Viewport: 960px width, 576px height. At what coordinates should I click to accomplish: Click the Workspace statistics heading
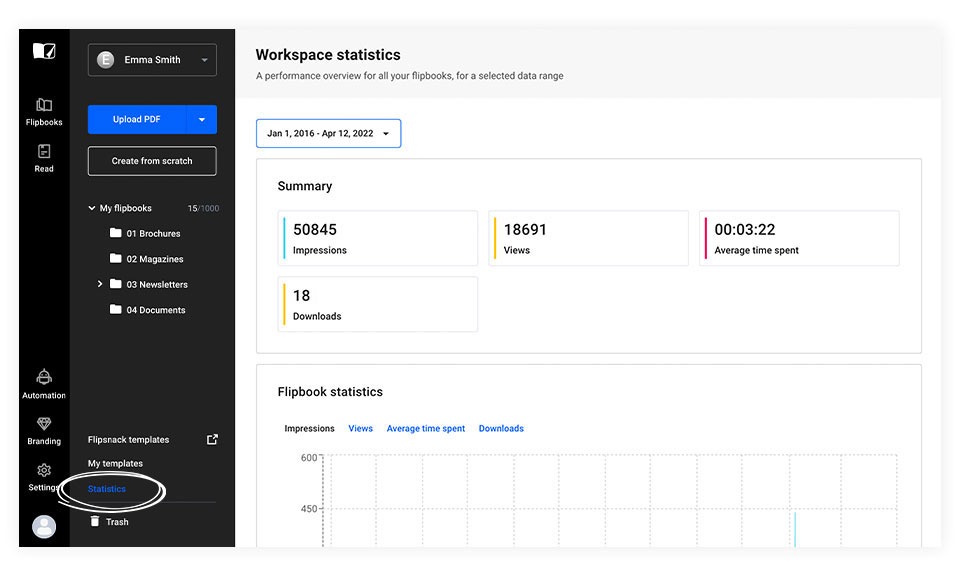[328, 54]
